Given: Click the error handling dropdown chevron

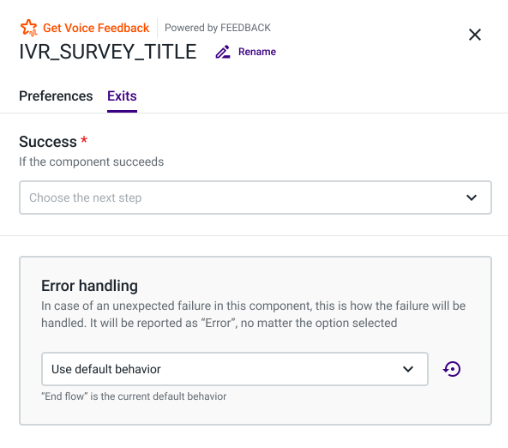Looking at the screenshot, I should (408, 369).
